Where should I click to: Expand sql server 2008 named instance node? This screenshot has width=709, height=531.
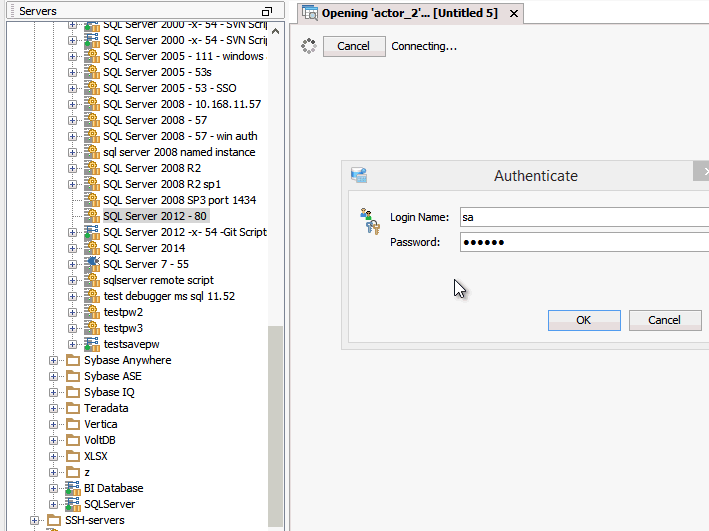coord(72,152)
